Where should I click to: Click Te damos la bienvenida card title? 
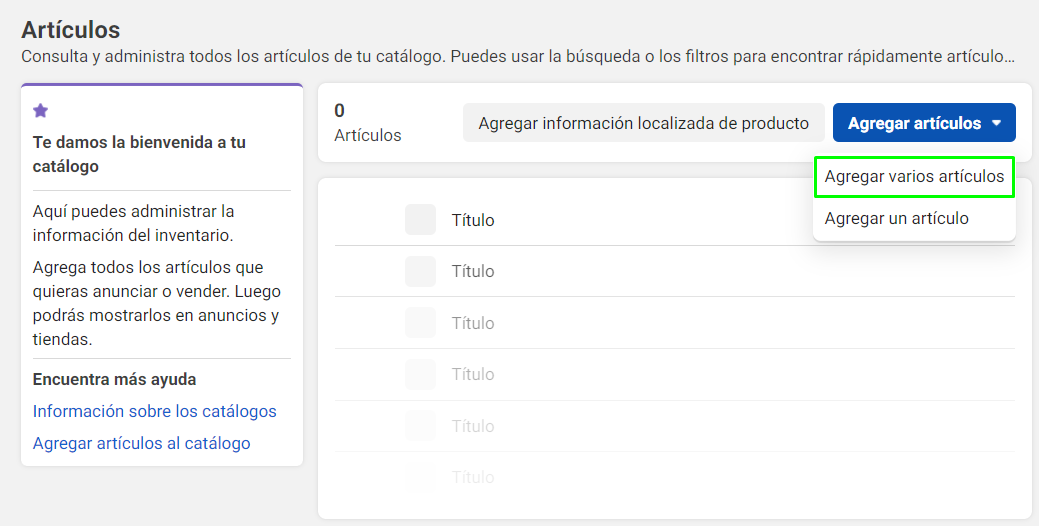click(139, 154)
